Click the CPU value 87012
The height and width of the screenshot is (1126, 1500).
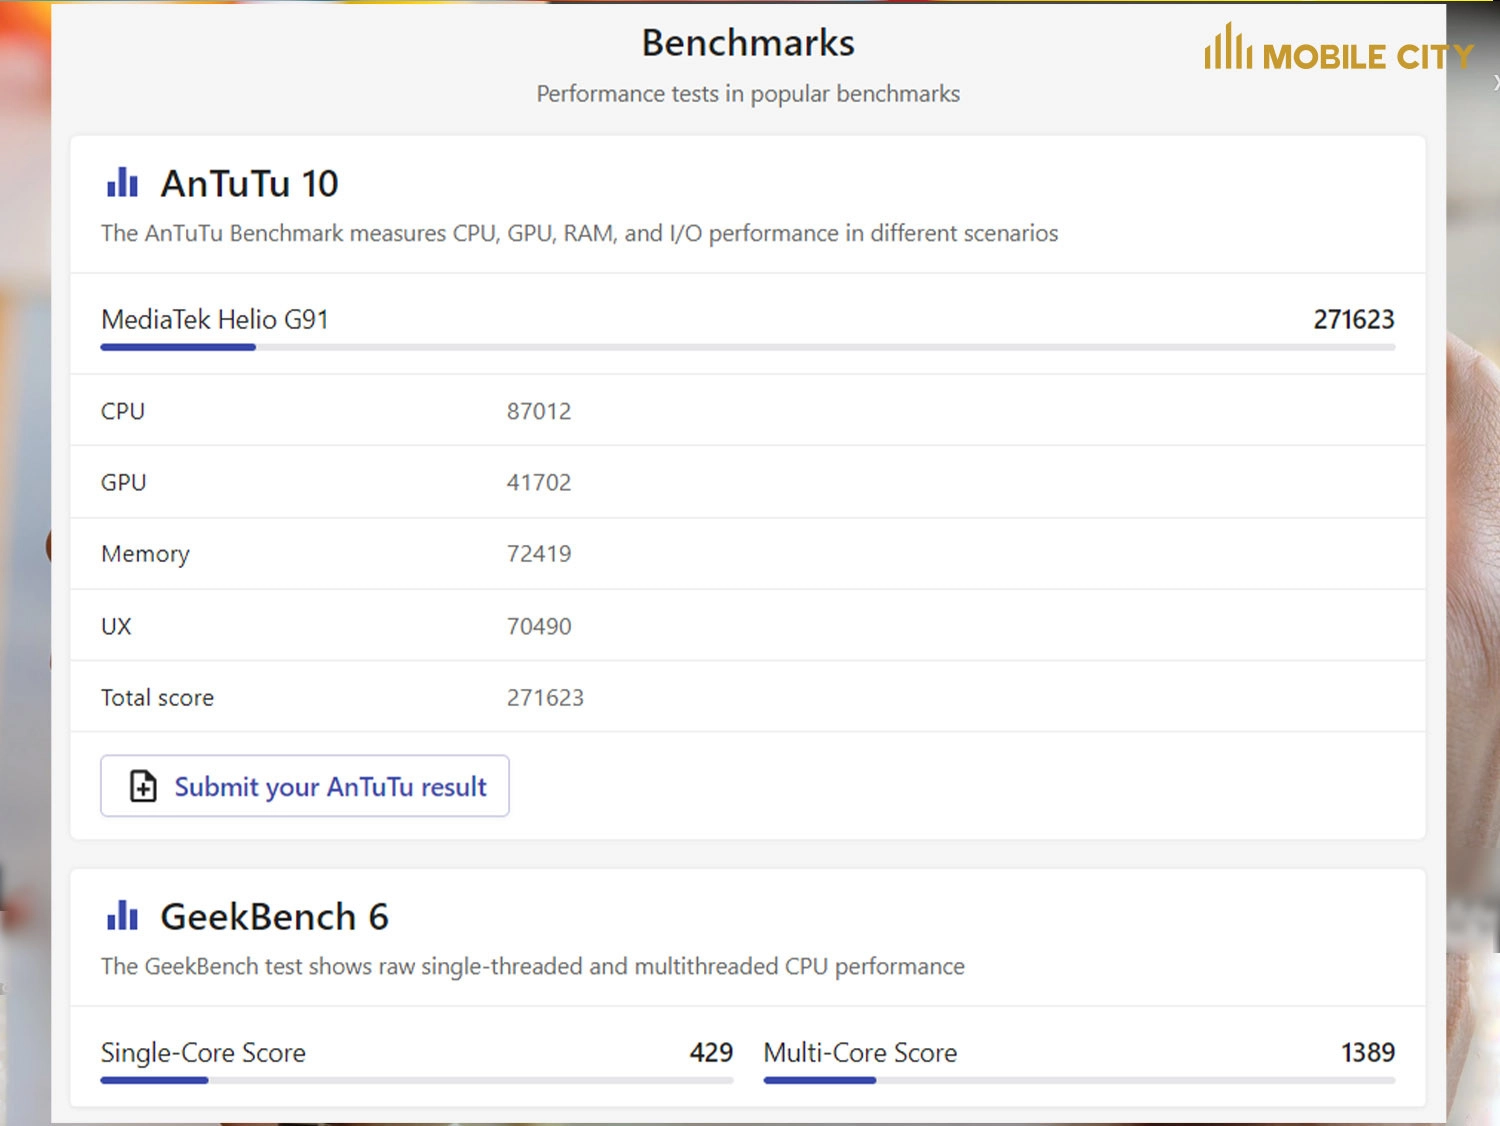coord(539,411)
